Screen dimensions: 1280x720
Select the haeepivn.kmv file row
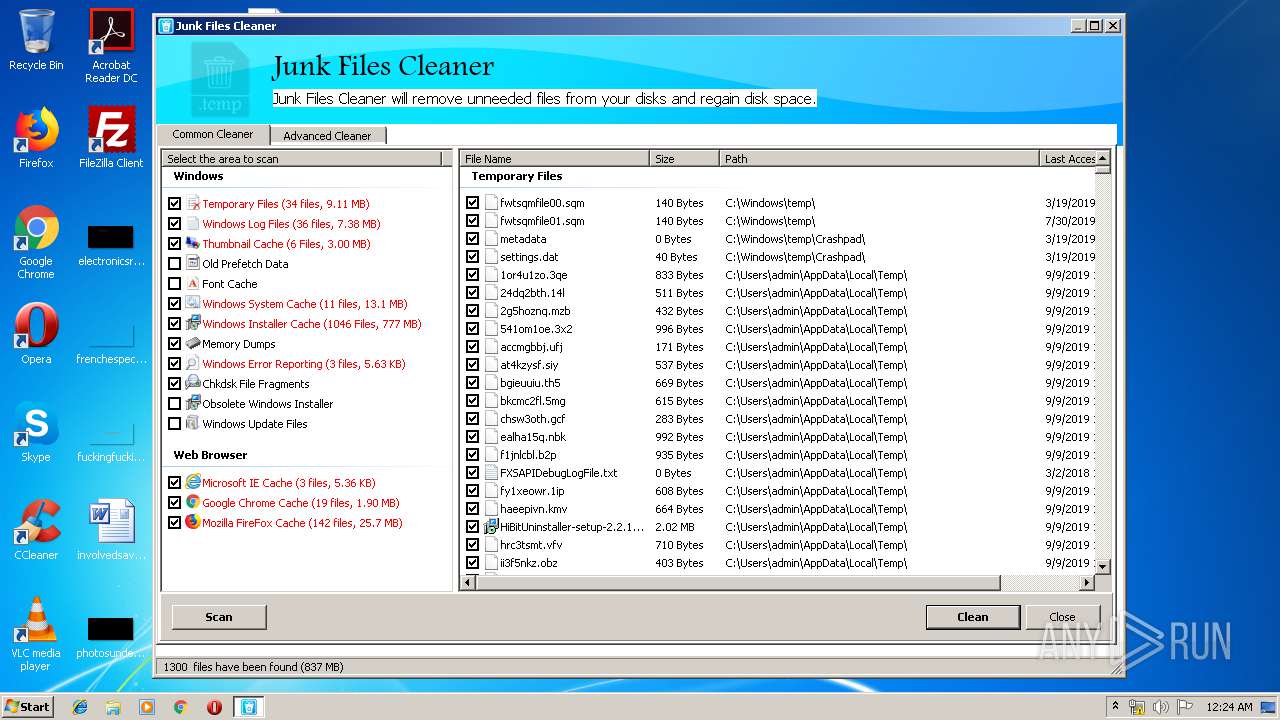pos(780,509)
